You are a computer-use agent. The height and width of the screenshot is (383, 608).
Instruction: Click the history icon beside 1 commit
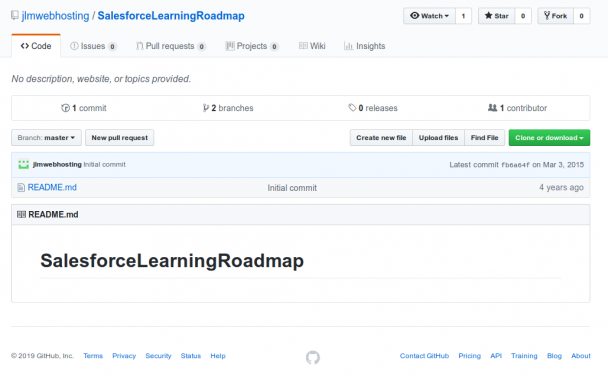[65, 108]
